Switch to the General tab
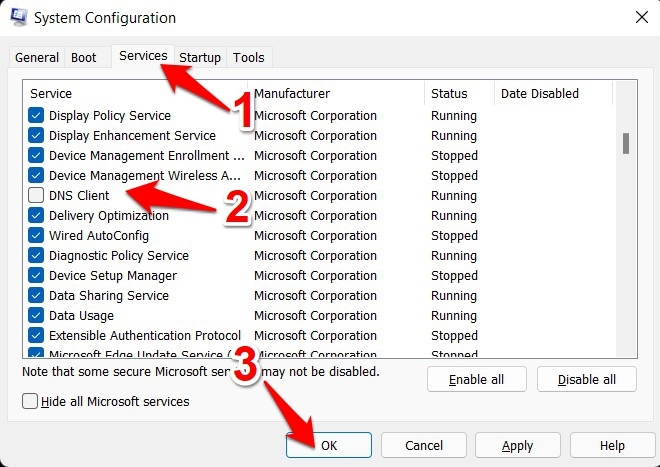 (37, 58)
